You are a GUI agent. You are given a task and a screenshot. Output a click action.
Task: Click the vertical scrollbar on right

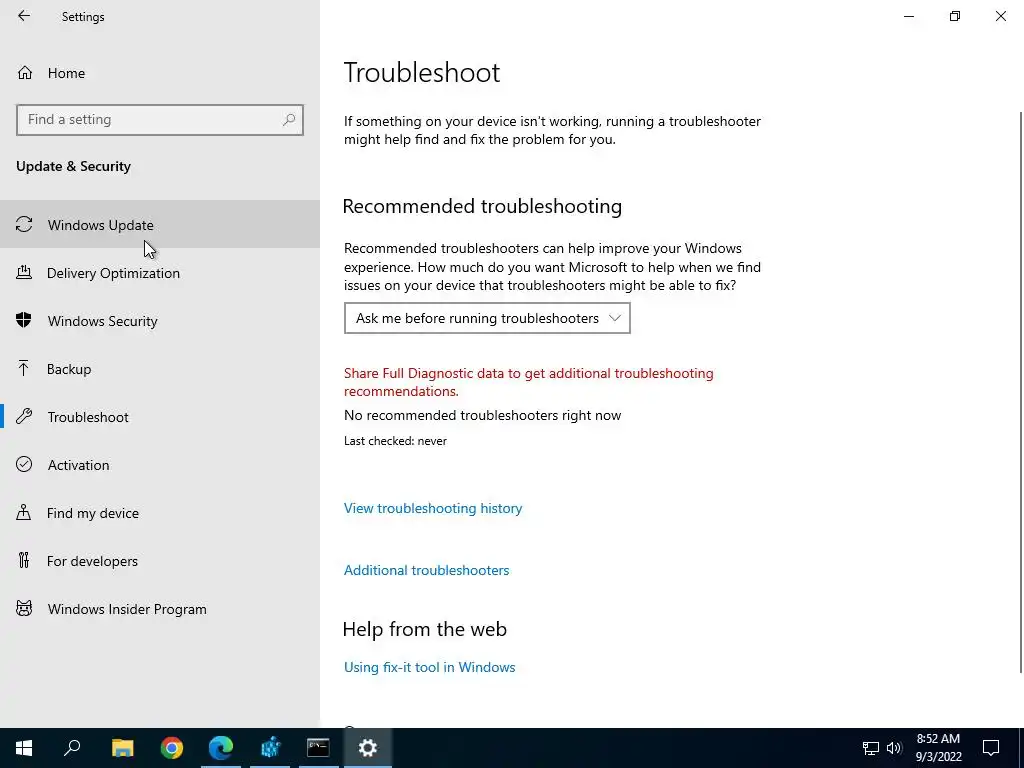[x=1021, y=392]
